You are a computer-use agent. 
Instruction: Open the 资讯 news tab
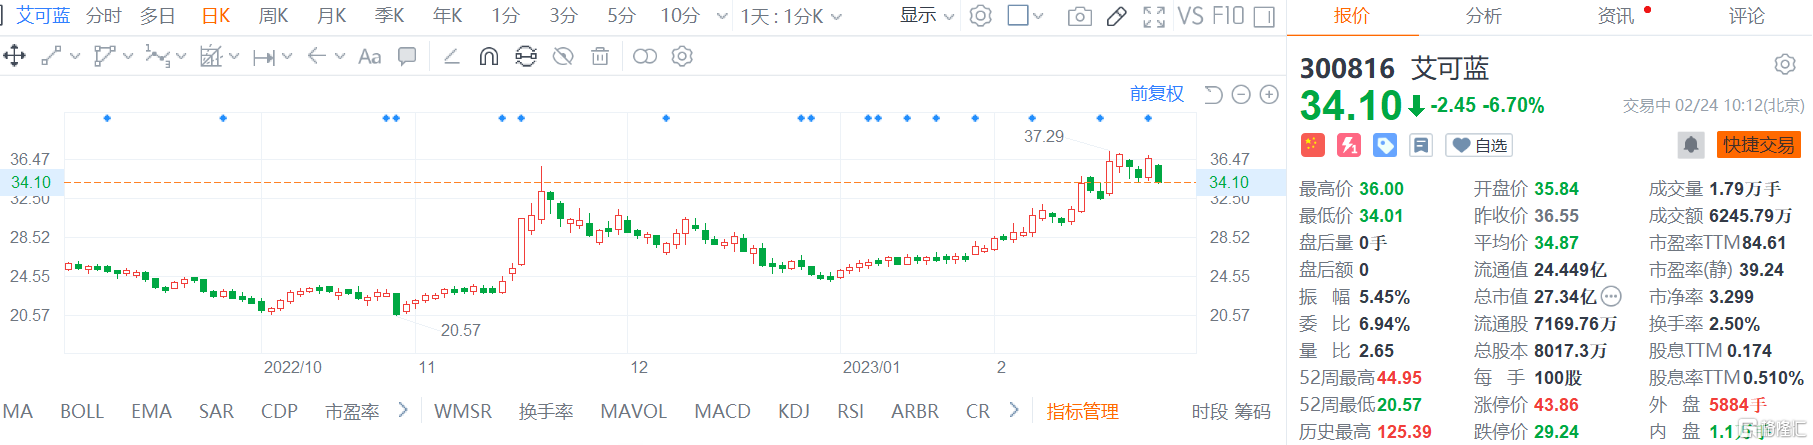pos(1616,16)
